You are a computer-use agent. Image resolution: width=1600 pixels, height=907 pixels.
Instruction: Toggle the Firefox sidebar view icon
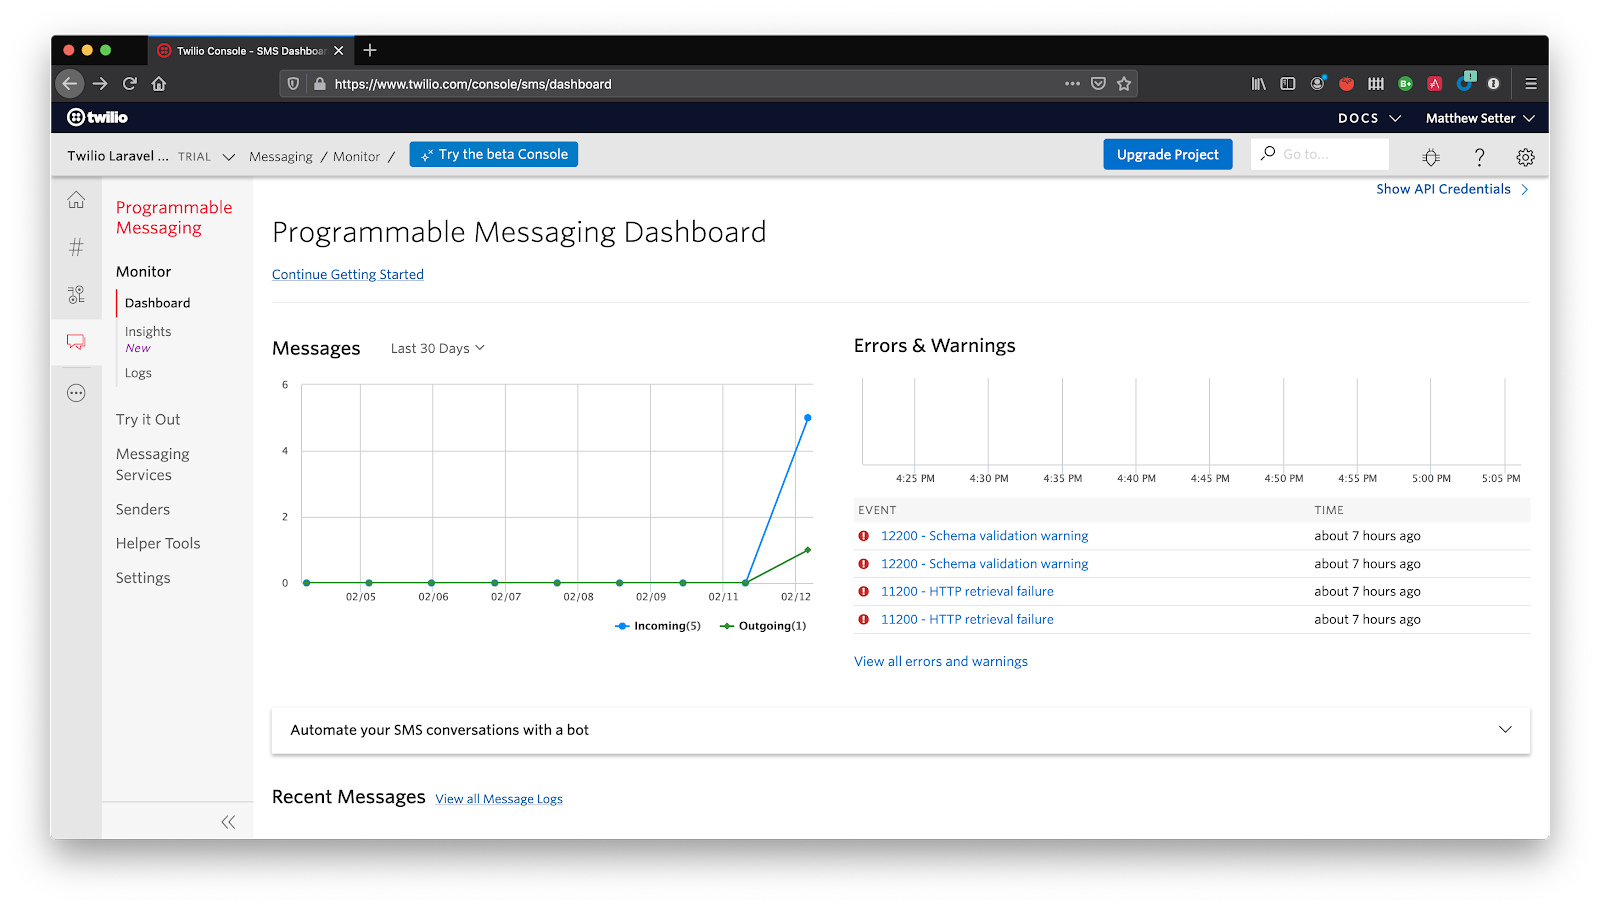(x=1288, y=84)
